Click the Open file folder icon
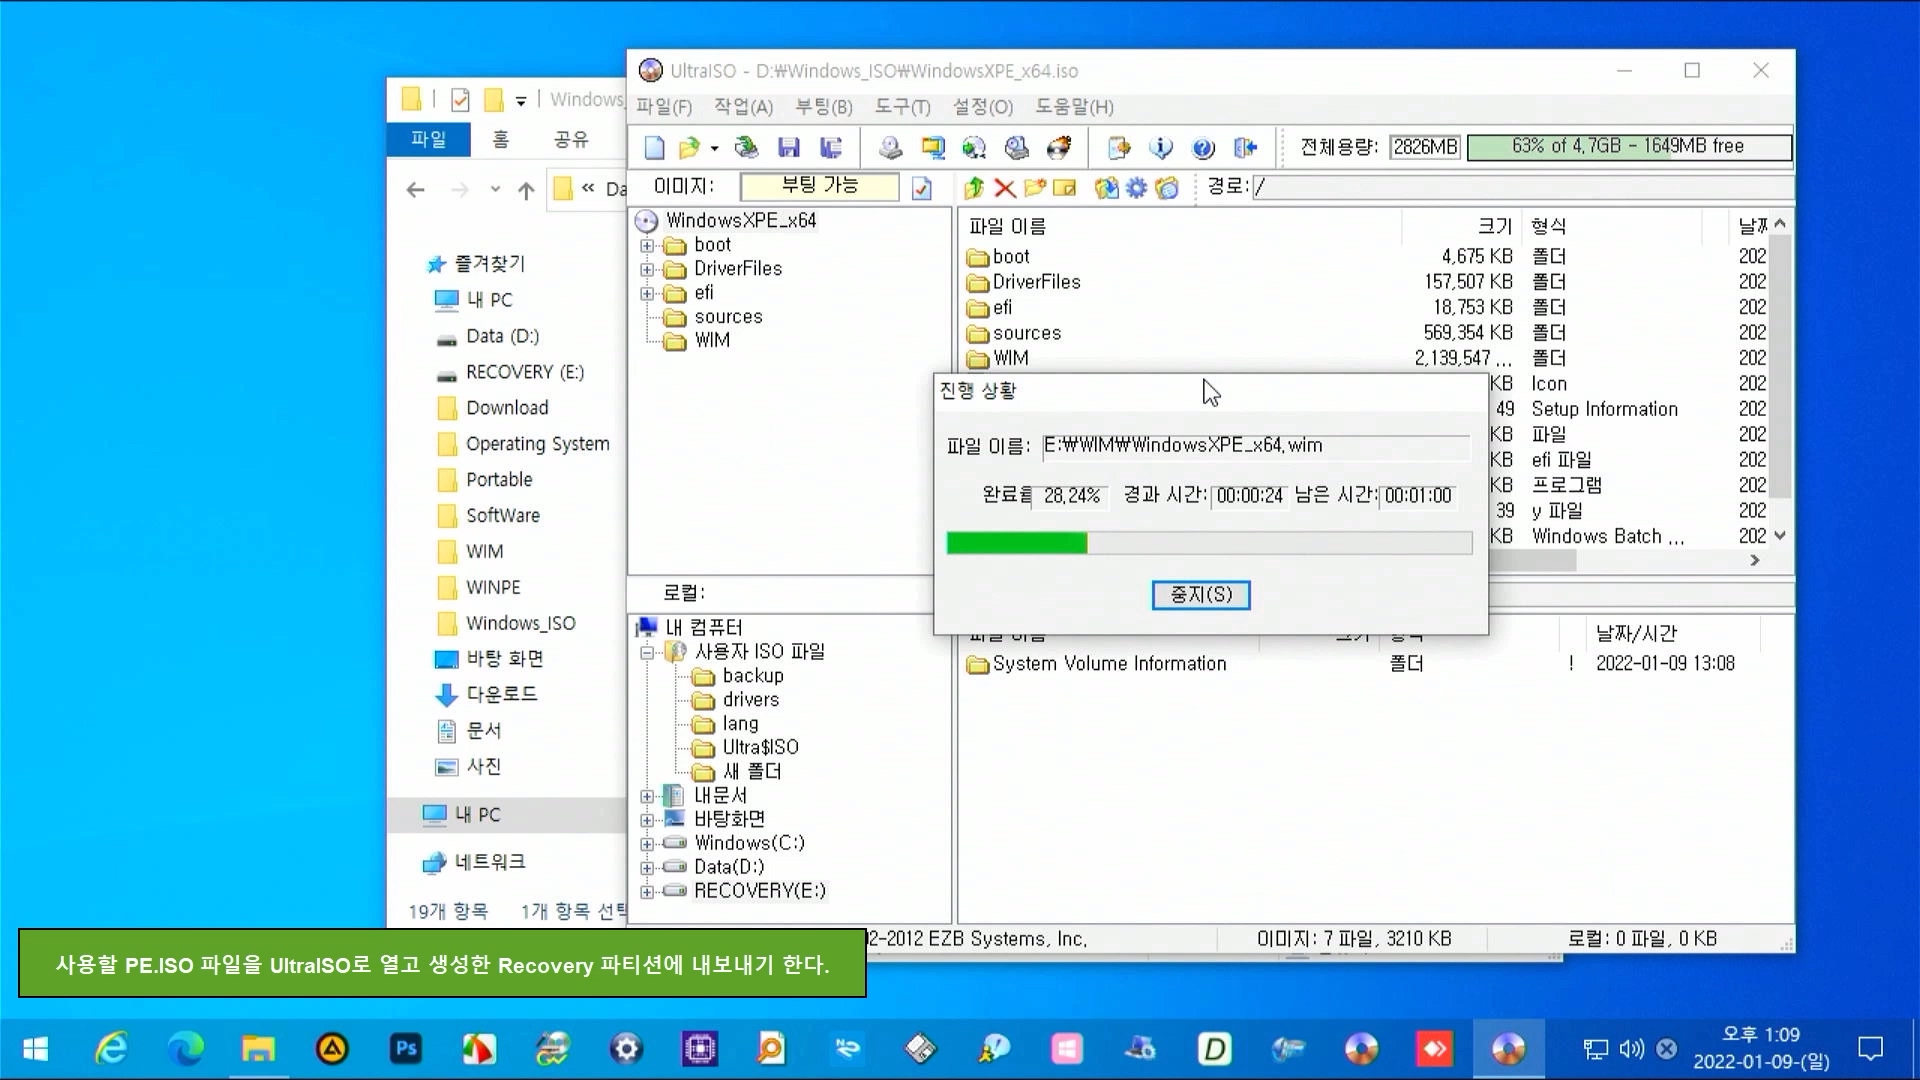This screenshot has width=1920, height=1080. (x=689, y=148)
